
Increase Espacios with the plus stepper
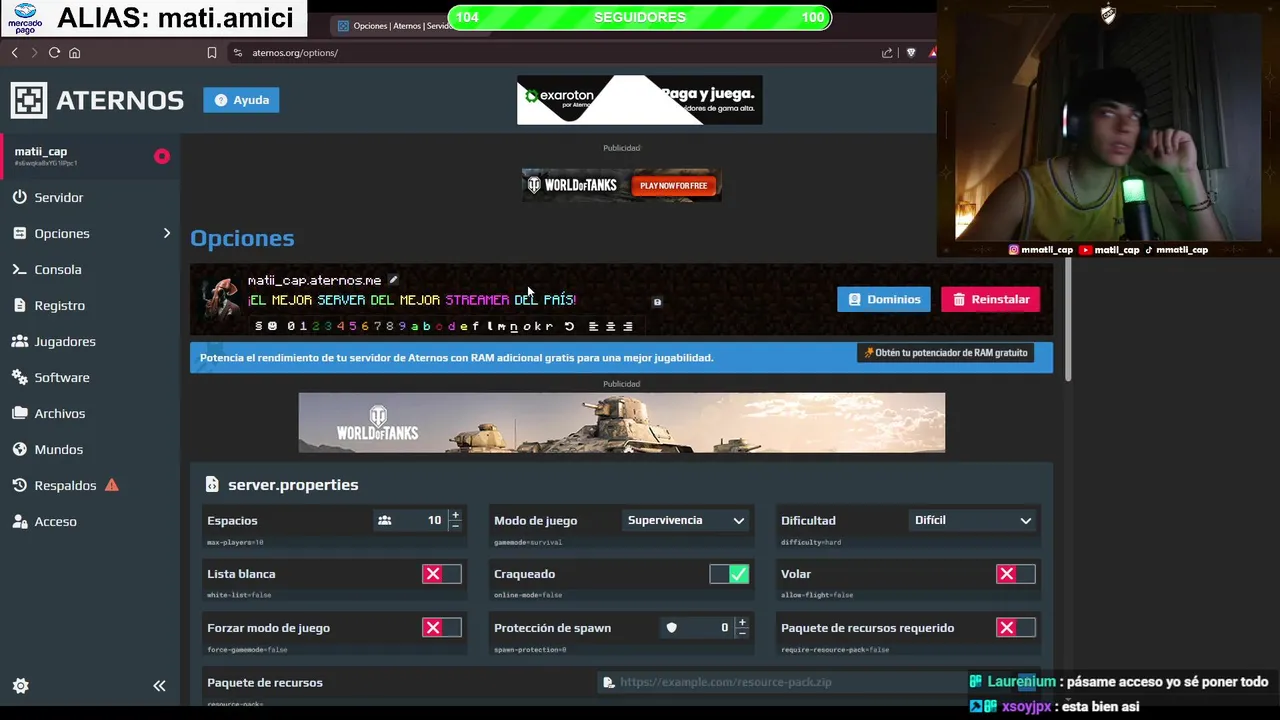pyautogui.click(x=455, y=515)
